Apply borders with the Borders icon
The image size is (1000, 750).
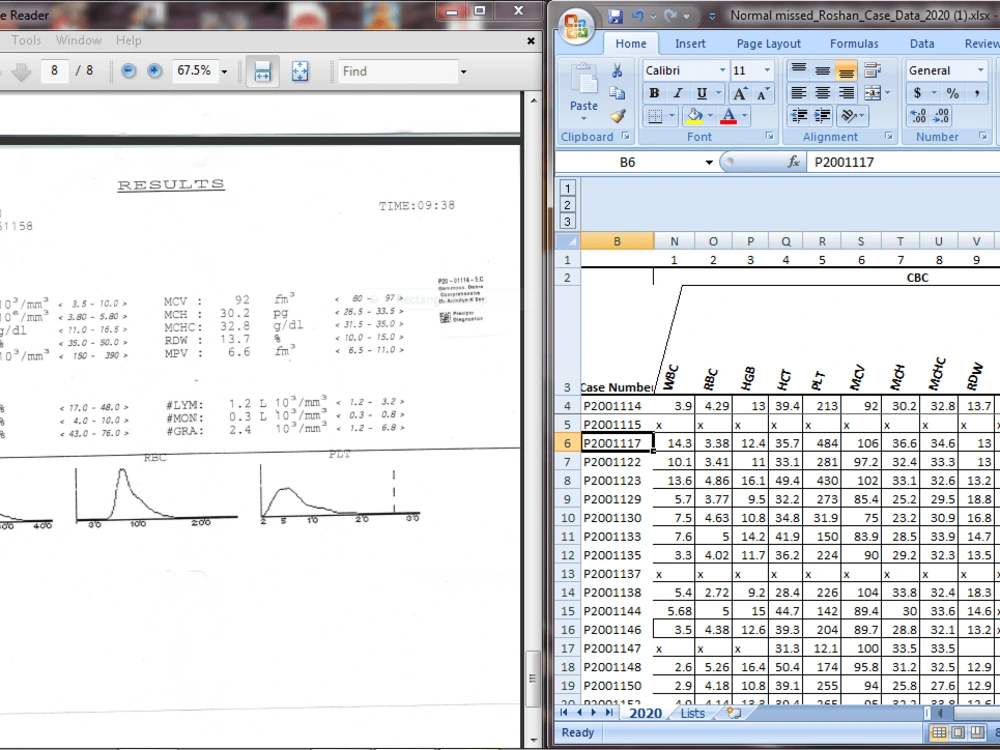(655, 116)
